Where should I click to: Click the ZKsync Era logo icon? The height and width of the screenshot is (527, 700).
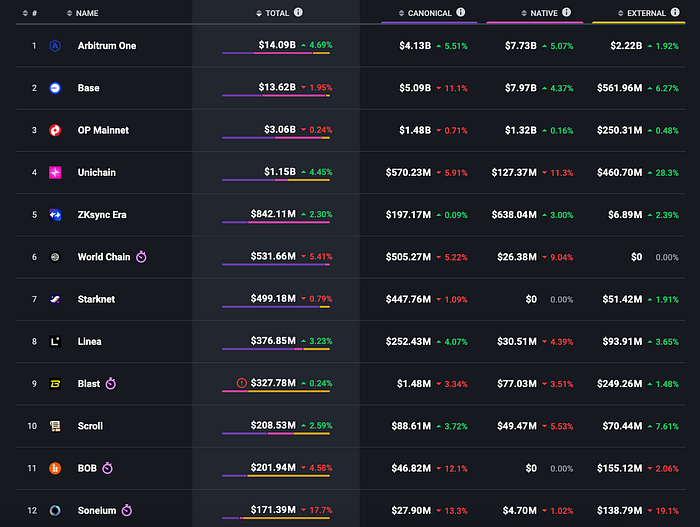click(55, 215)
